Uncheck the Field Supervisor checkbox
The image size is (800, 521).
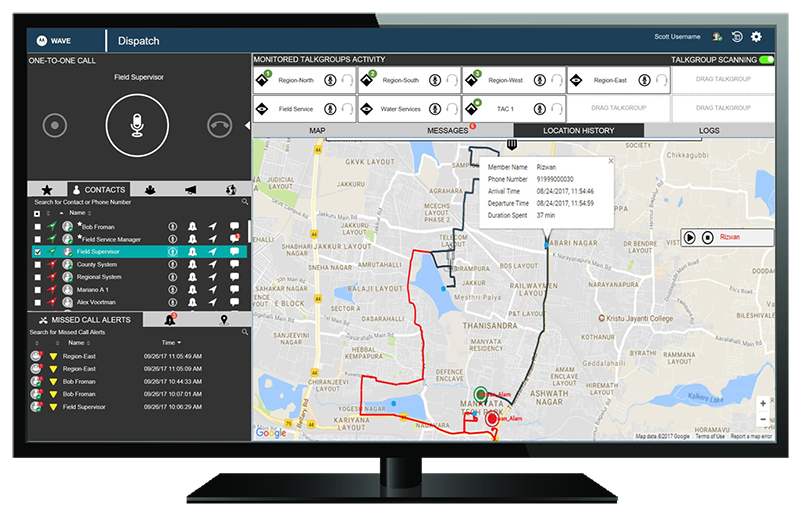pos(38,252)
